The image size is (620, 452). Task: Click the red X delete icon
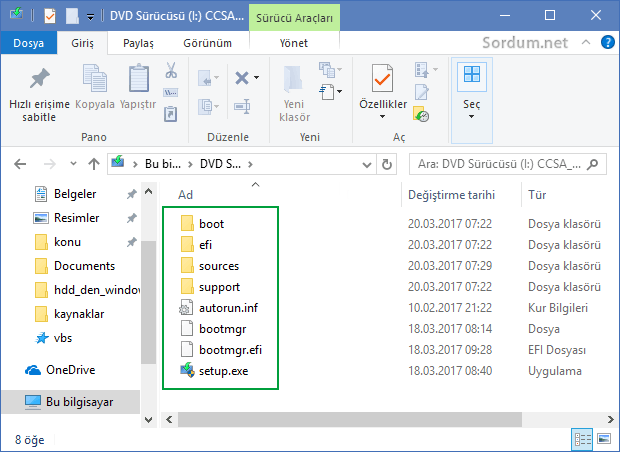pos(242,78)
